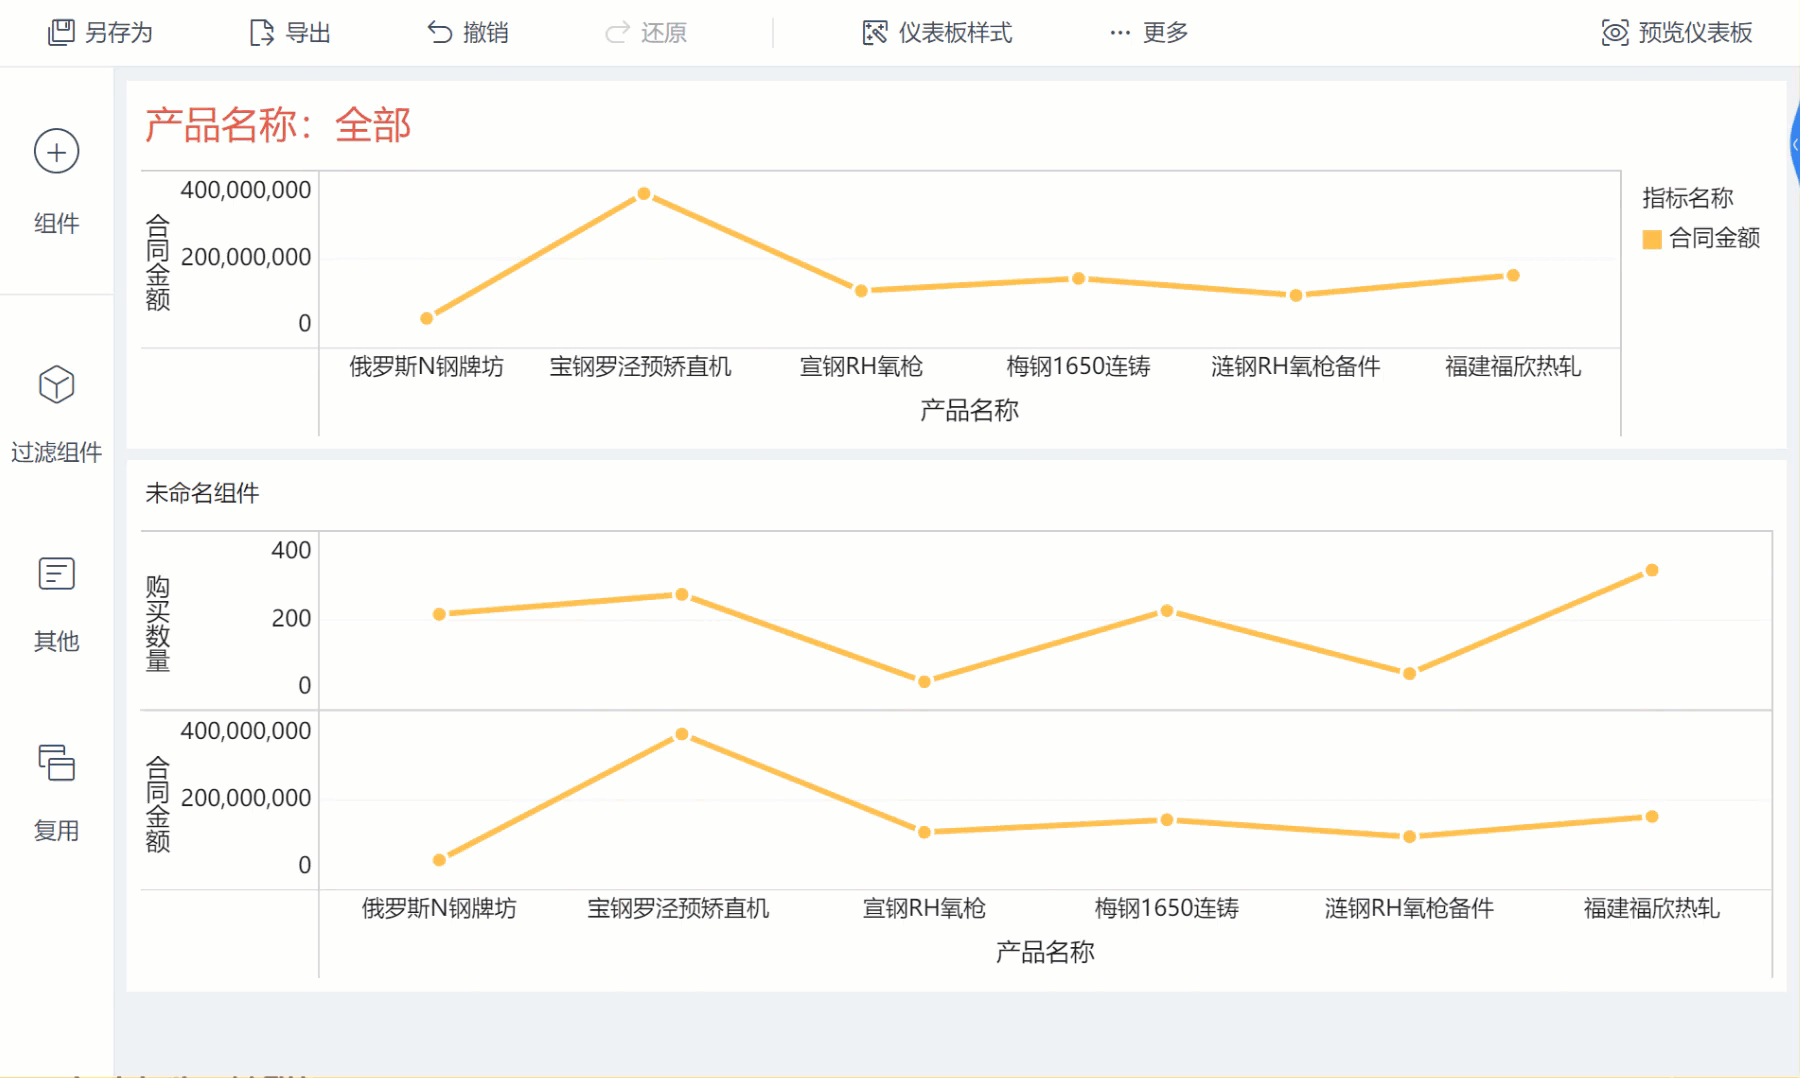Click bottom 合同金额 point for 涟钢RH氧枪备件
The width and height of the screenshot is (1800, 1078).
point(1409,837)
